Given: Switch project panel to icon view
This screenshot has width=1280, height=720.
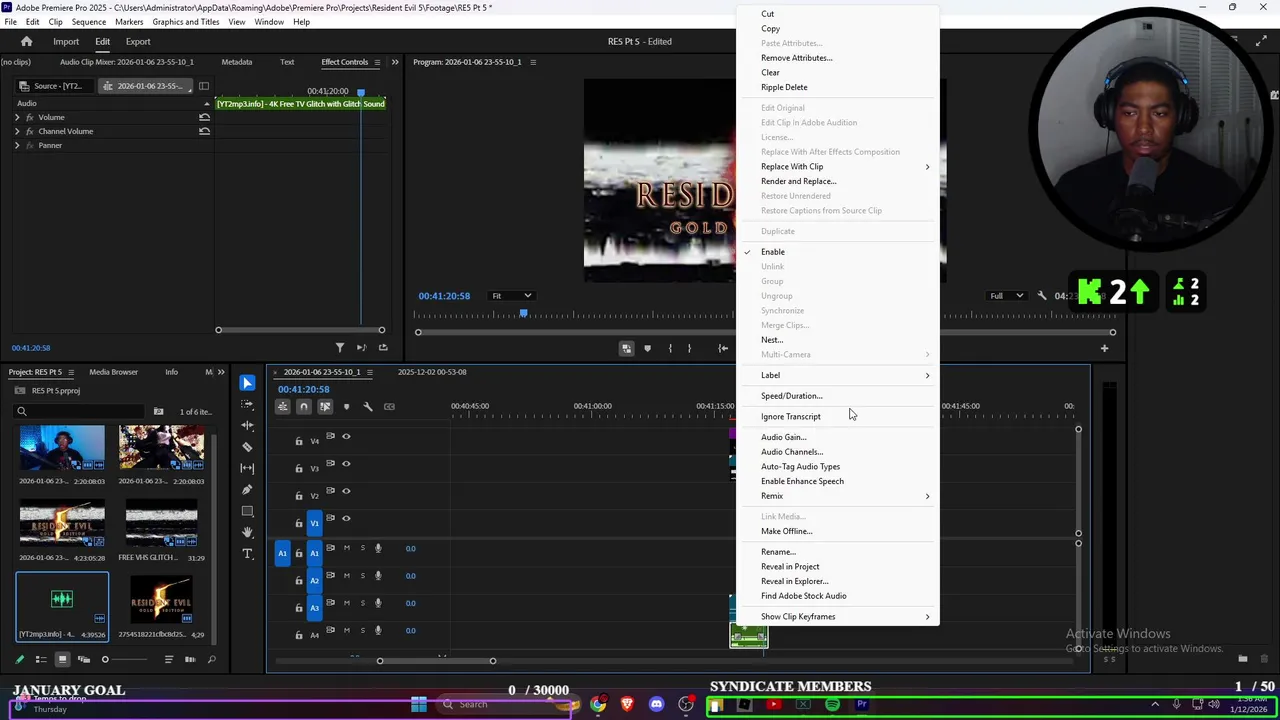Looking at the screenshot, I should click(62, 659).
